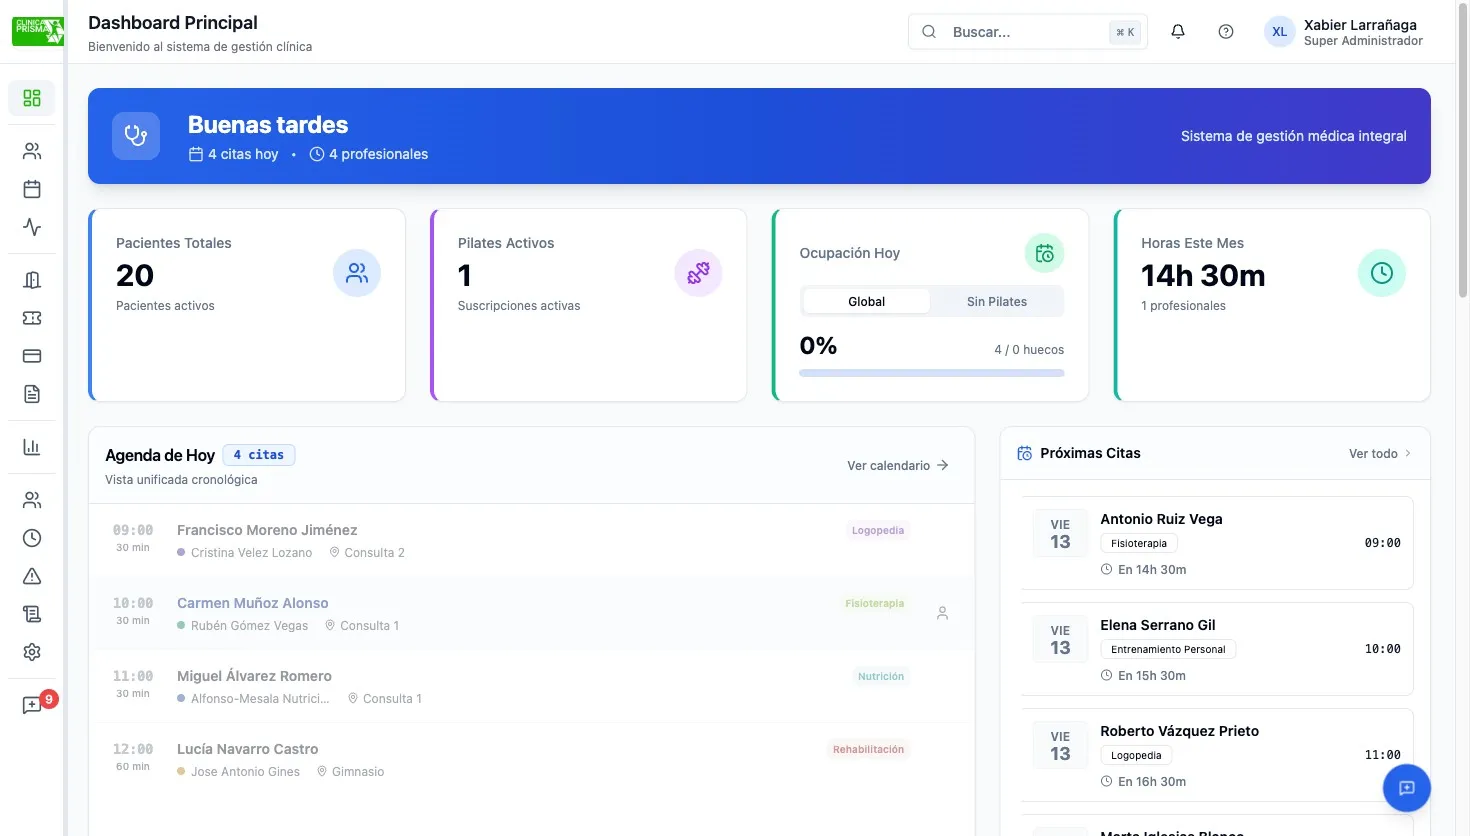Open the ticket voucher icon in sidebar
This screenshot has height=836, width=1470.
[32, 318]
